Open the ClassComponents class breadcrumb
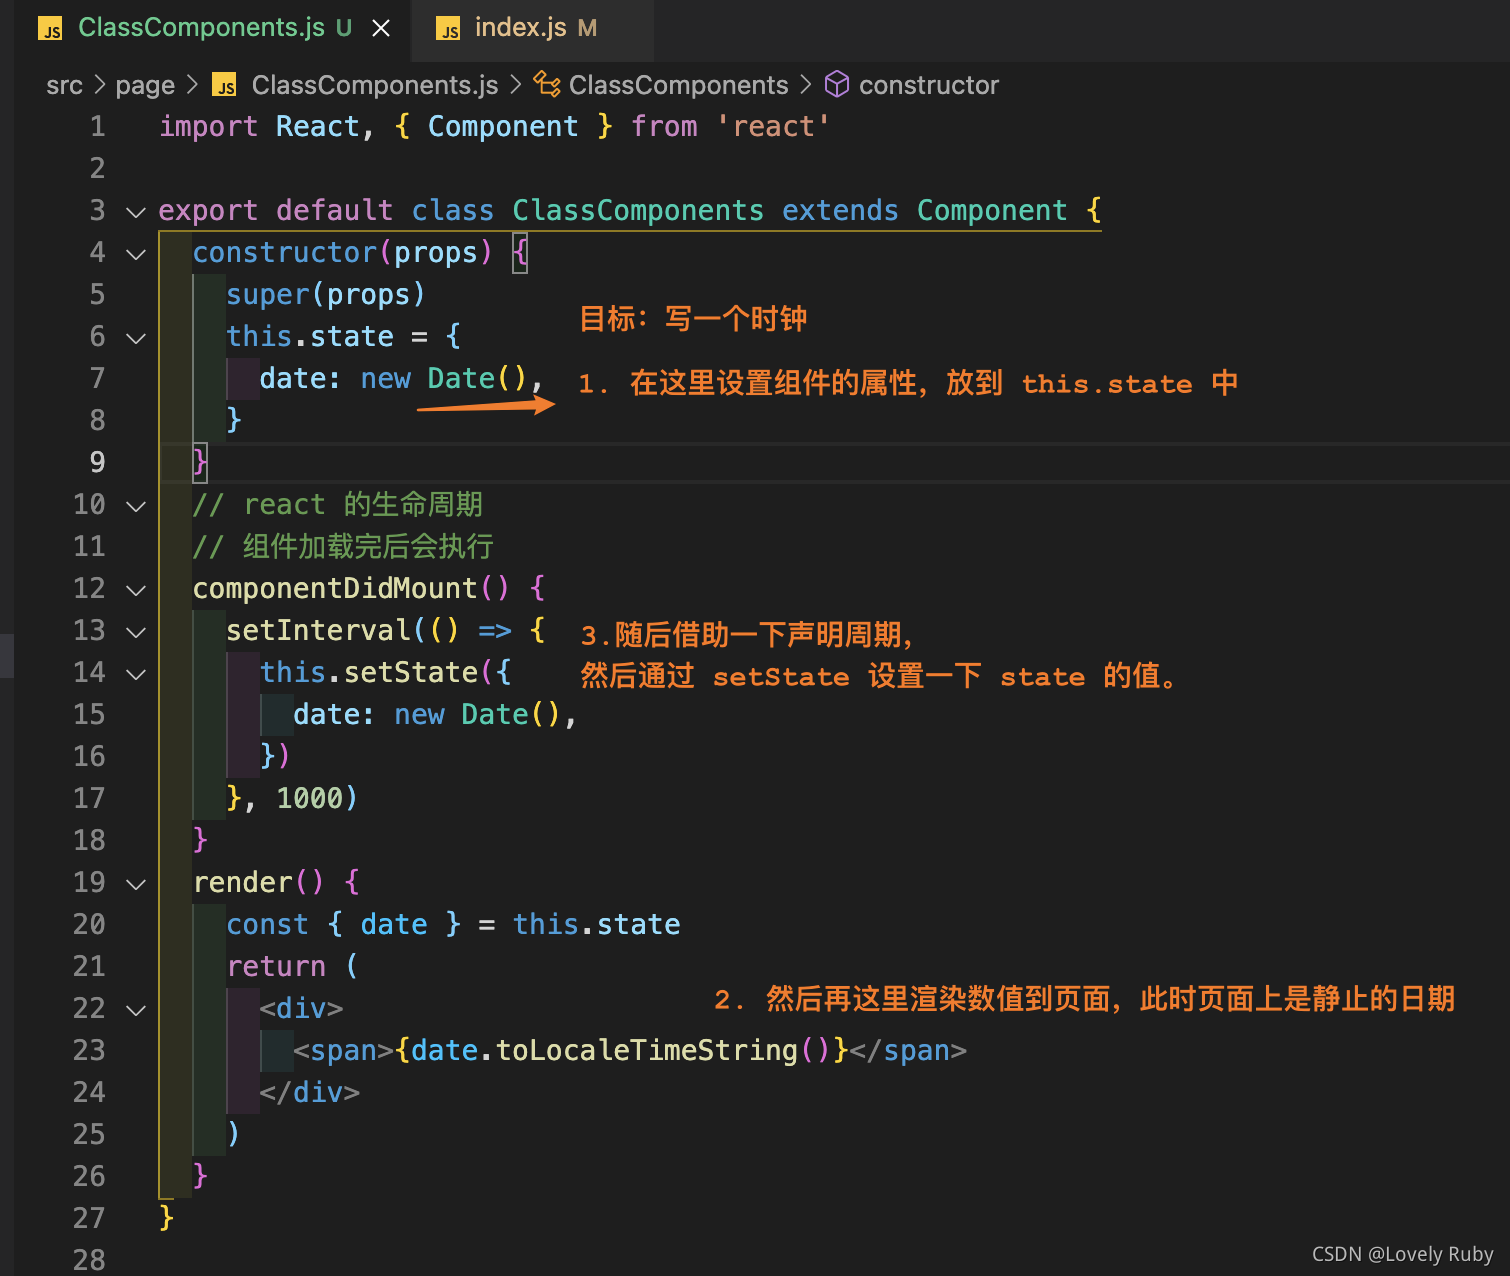This screenshot has width=1510, height=1276. (x=678, y=85)
